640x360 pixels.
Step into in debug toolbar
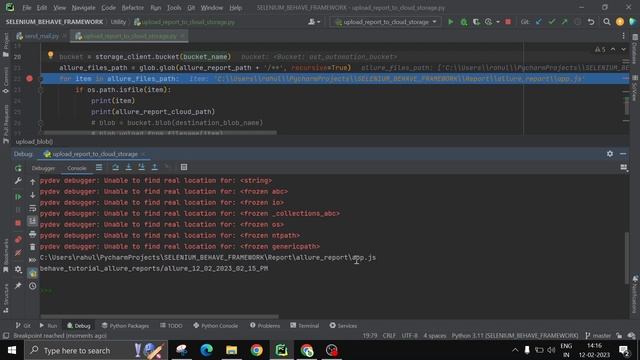pyautogui.click(x=129, y=167)
